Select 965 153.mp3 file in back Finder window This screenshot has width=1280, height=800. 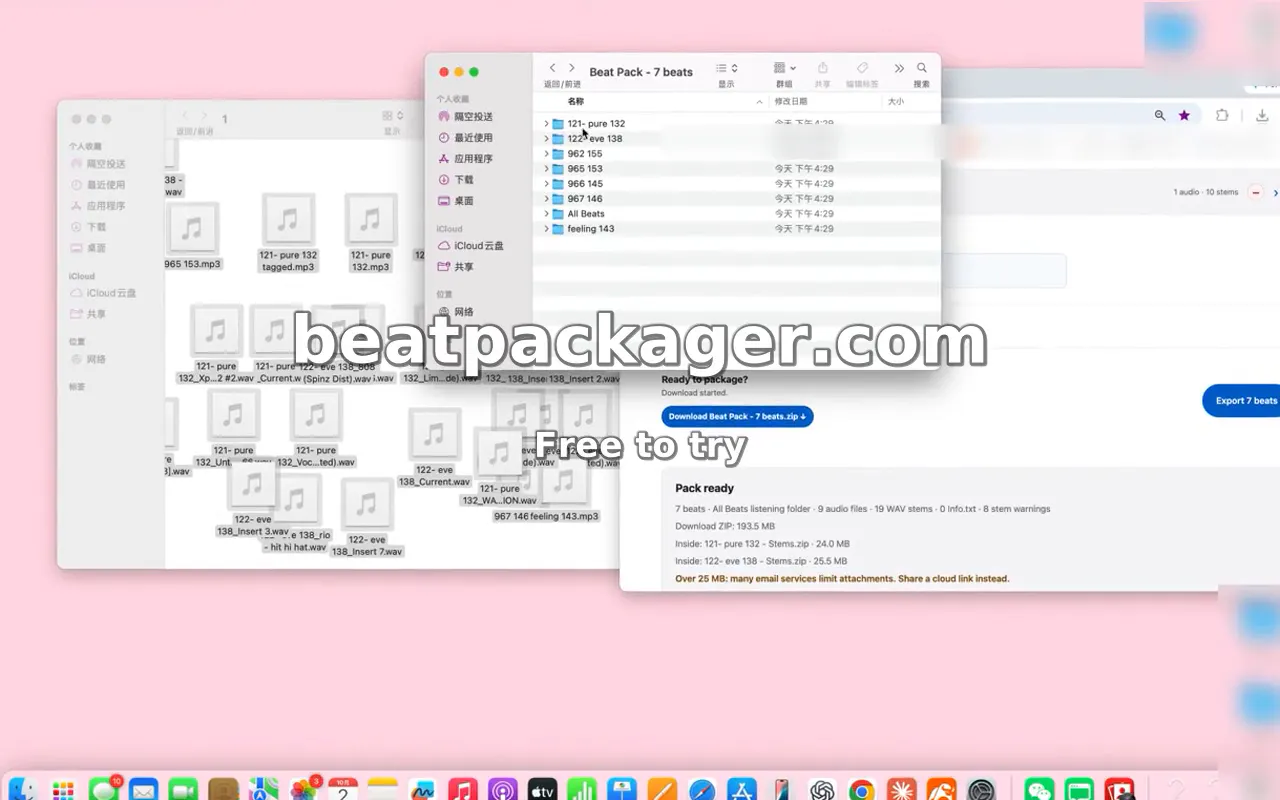[x=193, y=237]
